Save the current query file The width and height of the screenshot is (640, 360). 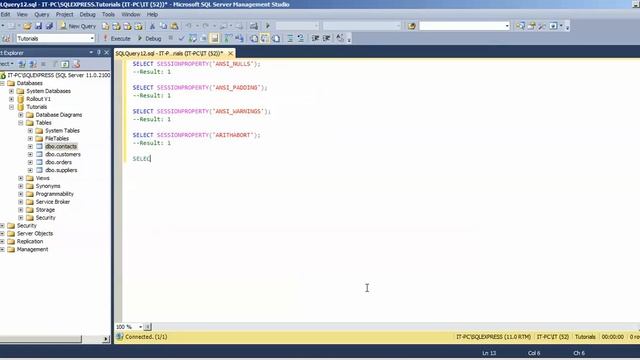[x=38, y=26]
